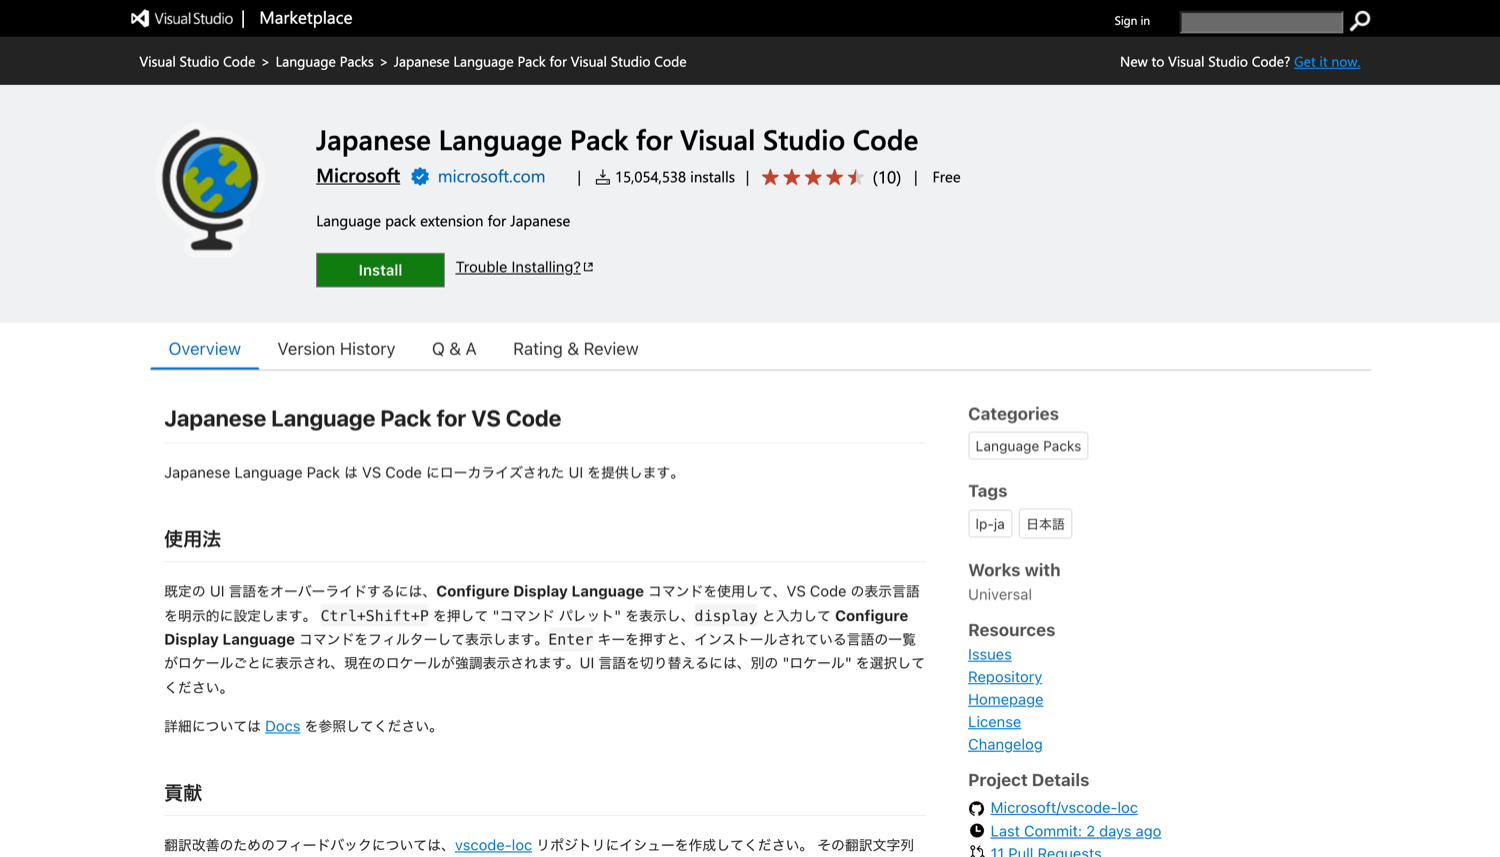This screenshot has height=857, width=1500.
Task: Open the Marketplace header link
Action: [305, 18]
